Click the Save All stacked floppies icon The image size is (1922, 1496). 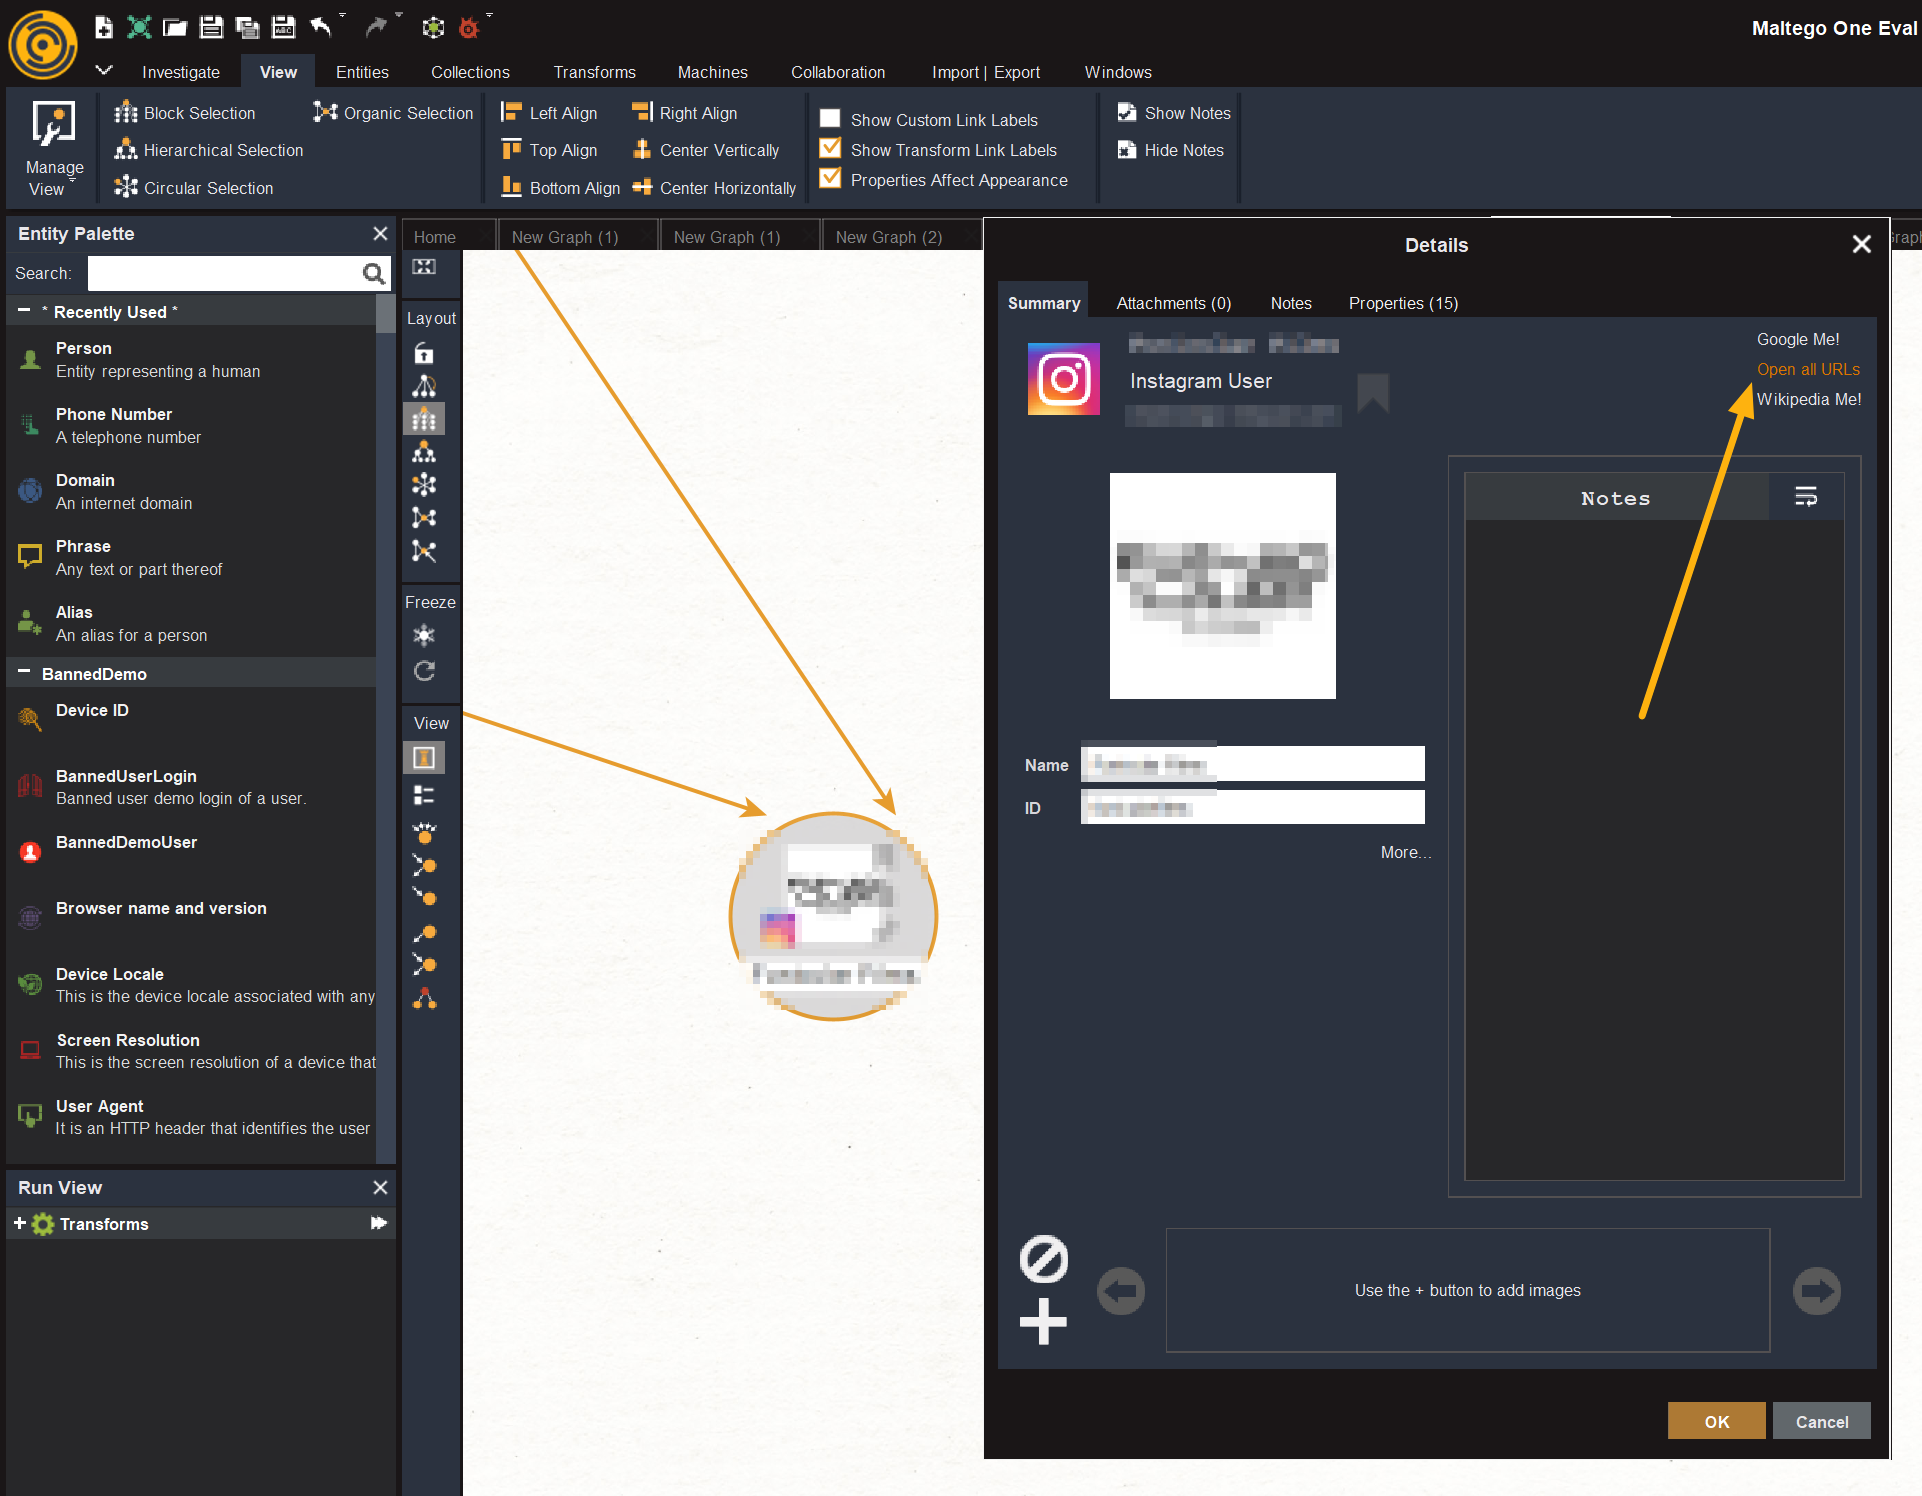tap(247, 27)
